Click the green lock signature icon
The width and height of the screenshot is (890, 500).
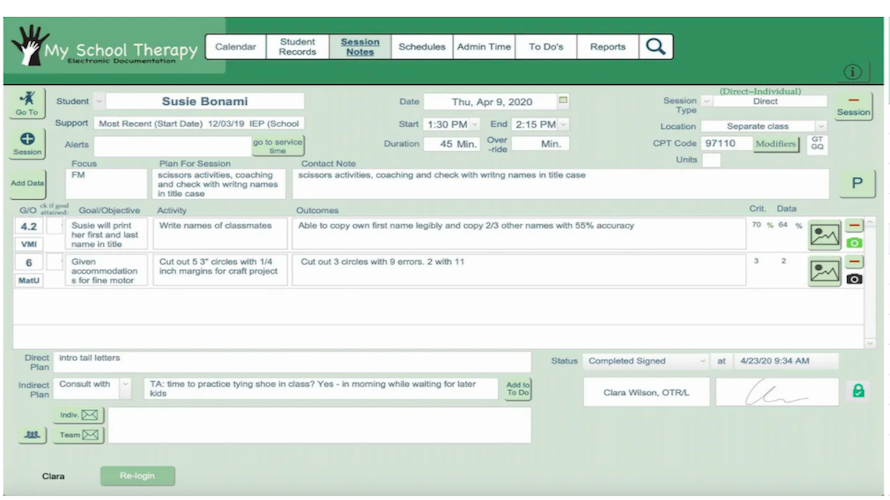(858, 390)
